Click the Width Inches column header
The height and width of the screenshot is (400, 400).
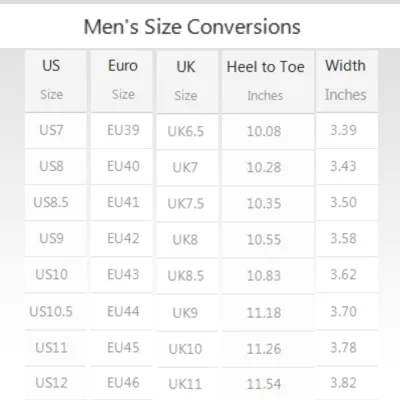[x=347, y=81]
